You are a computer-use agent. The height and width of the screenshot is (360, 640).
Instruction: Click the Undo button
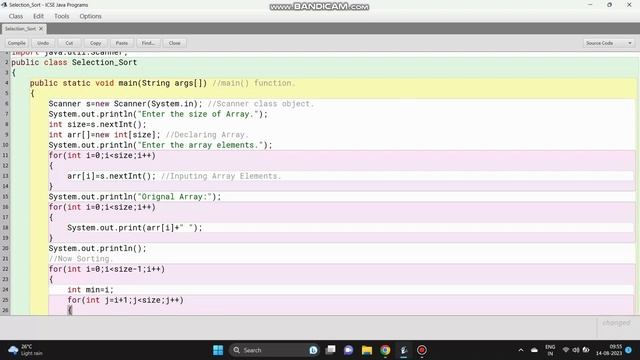coord(43,43)
